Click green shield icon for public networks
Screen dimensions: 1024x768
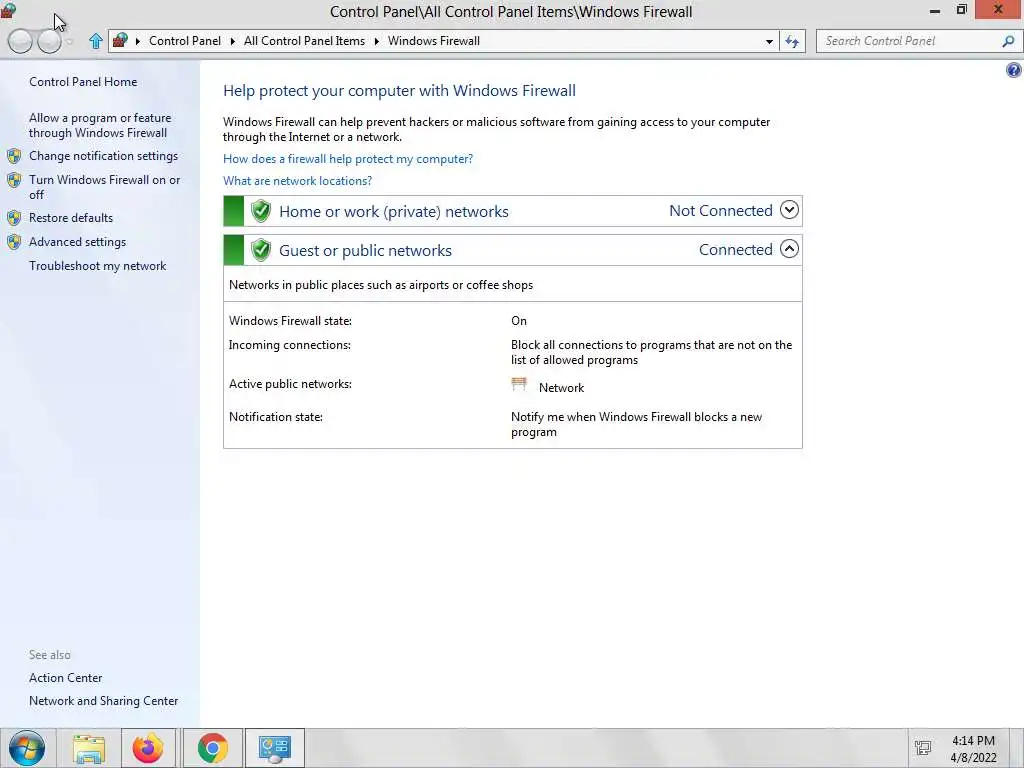pyautogui.click(x=261, y=250)
